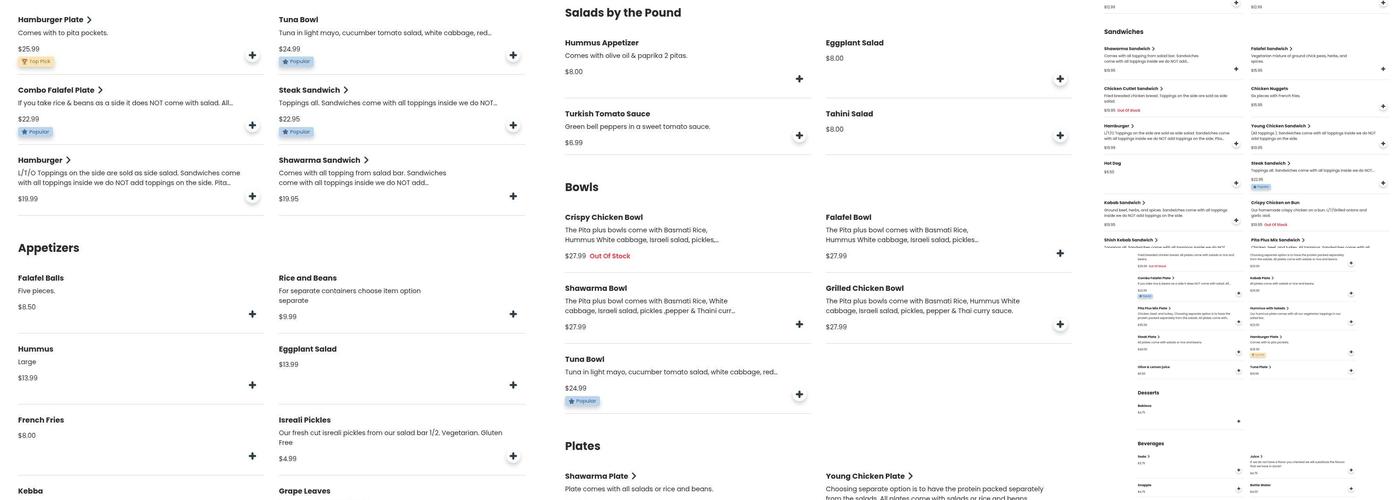
Task: Expand the Combo Falafel Plate chevron
Action: [100, 90]
